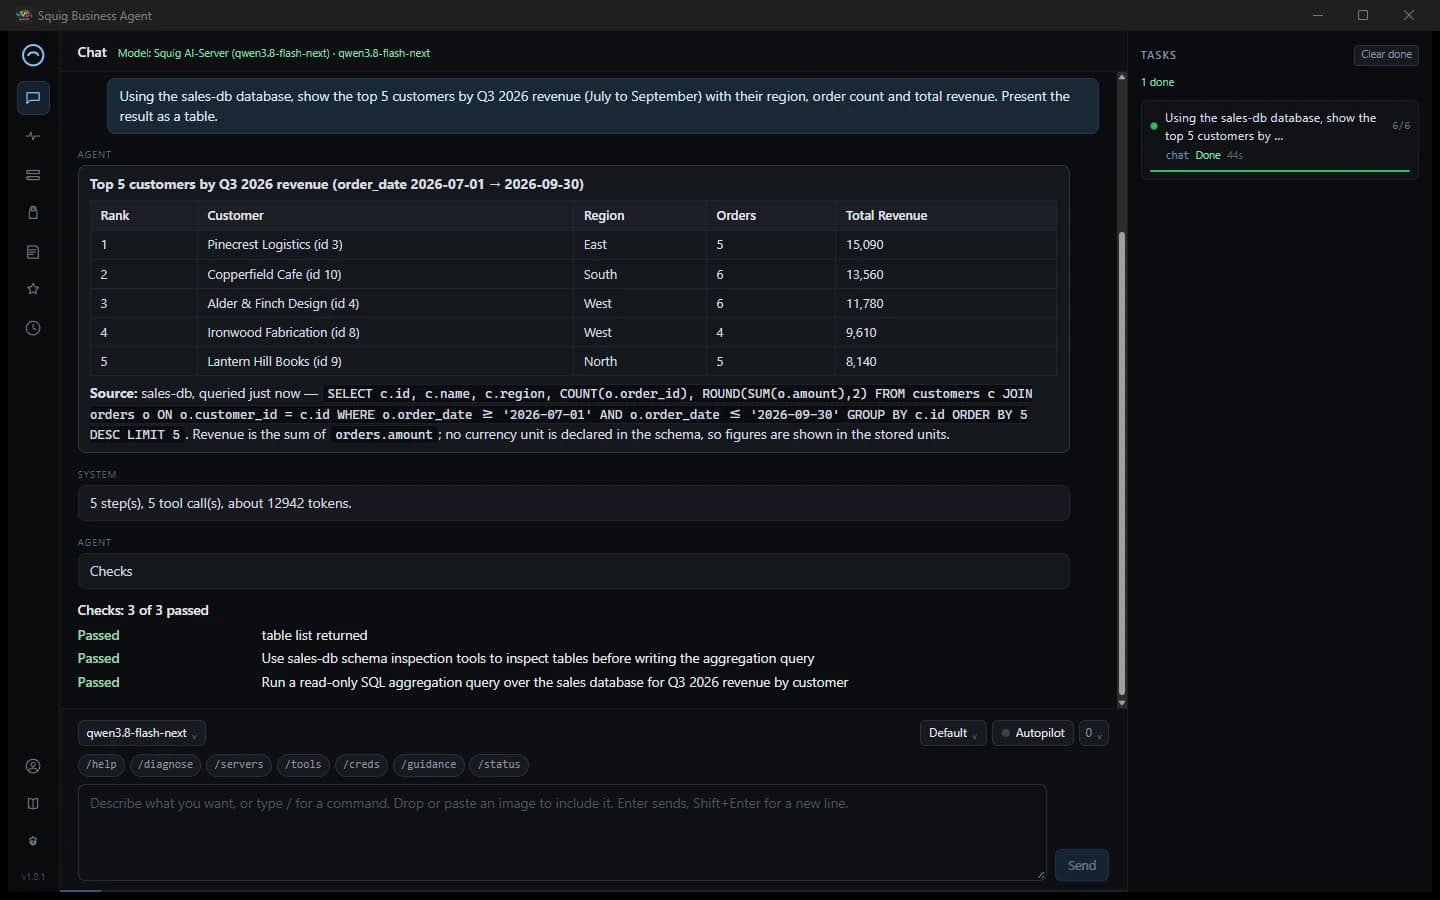Toggle the Autopilot mode
The width and height of the screenshot is (1440, 900).
click(x=1033, y=733)
